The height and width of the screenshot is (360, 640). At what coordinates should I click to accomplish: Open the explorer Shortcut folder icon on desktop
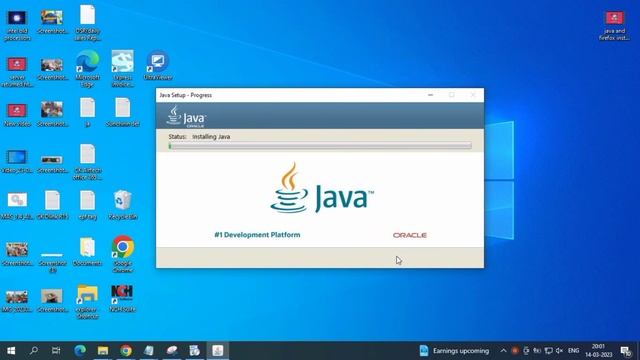[87, 302]
